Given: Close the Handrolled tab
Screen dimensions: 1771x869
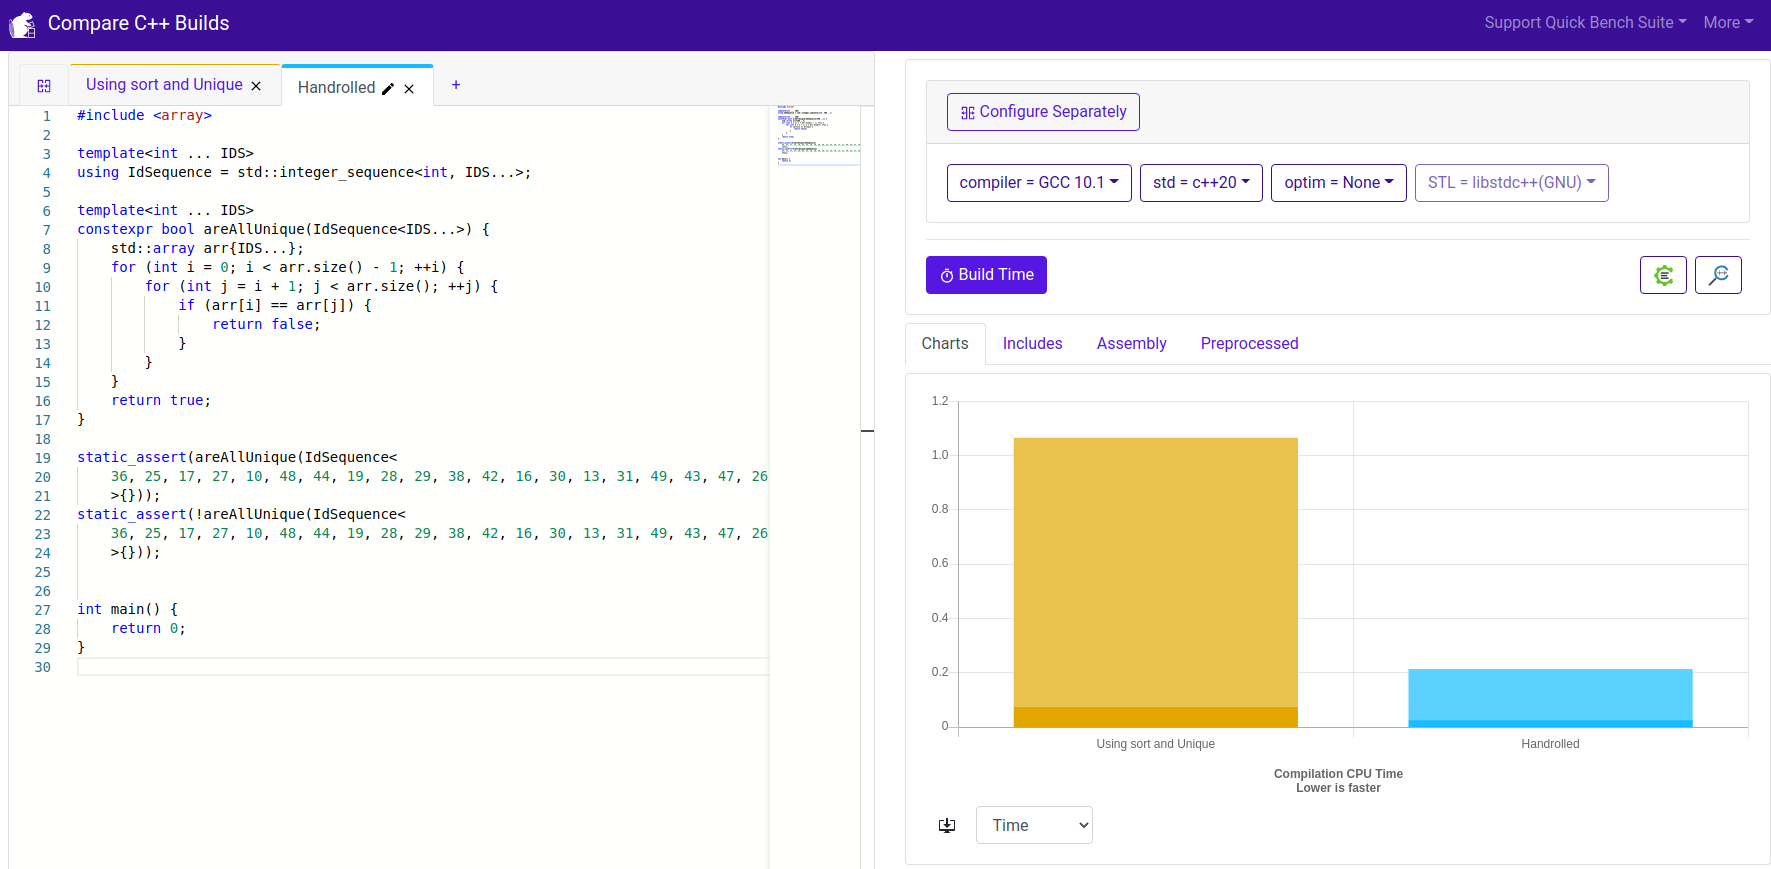Looking at the screenshot, I should (409, 89).
